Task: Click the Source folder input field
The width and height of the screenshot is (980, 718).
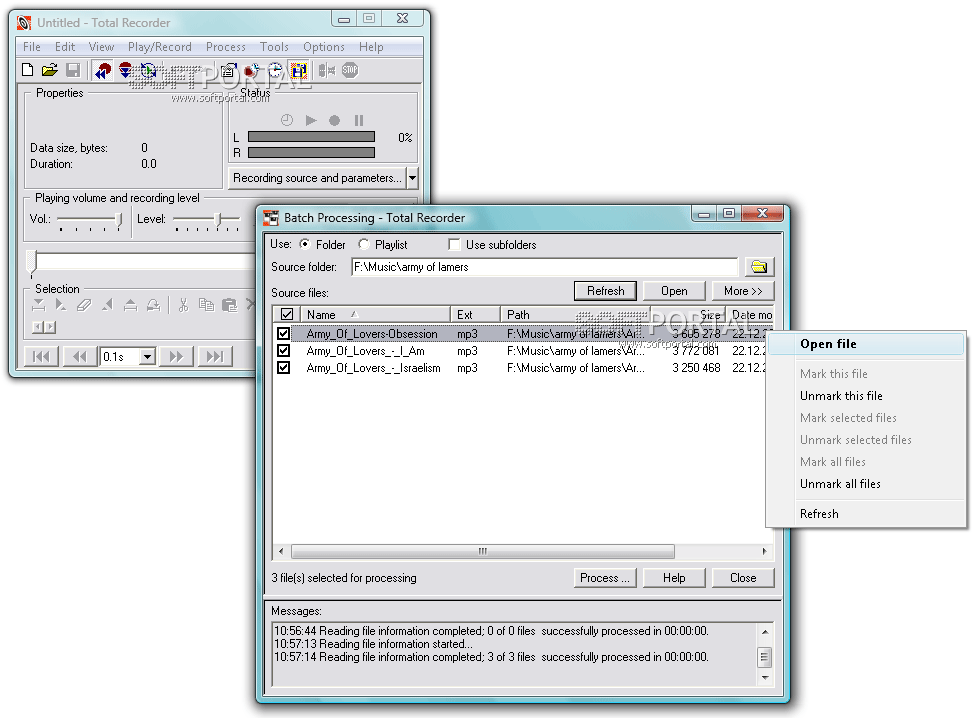Action: [x=544, y=267]
